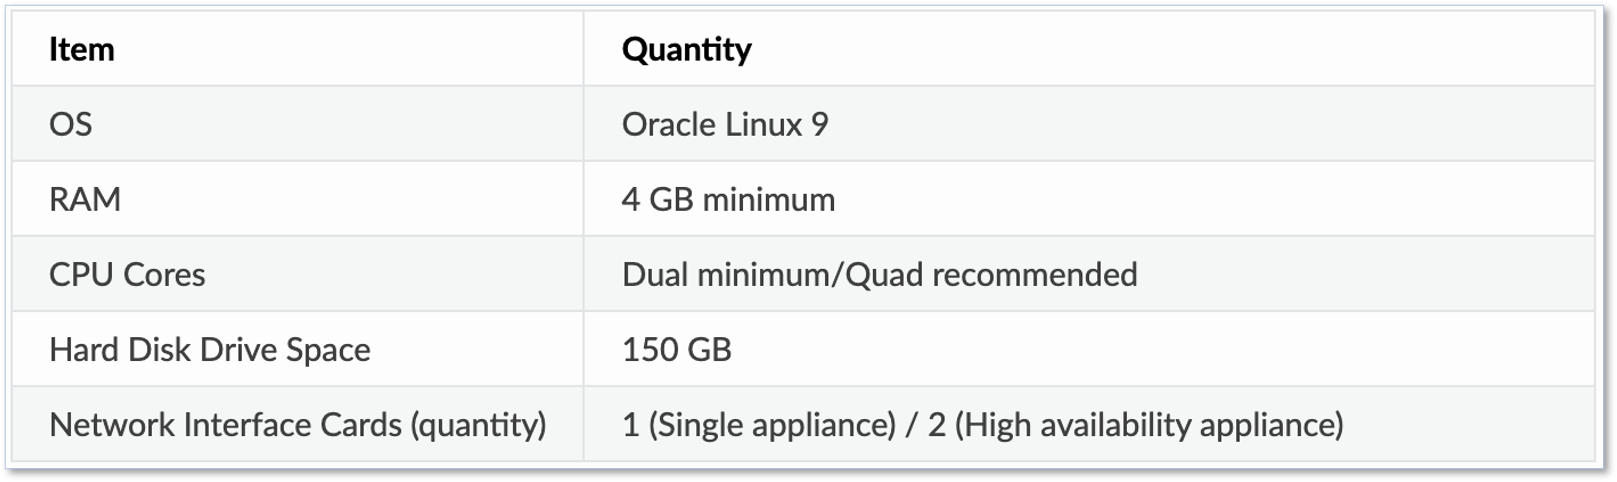Click the Quantity column header
This screenshot has height=482, width=1617.
(x=686, y=49)
